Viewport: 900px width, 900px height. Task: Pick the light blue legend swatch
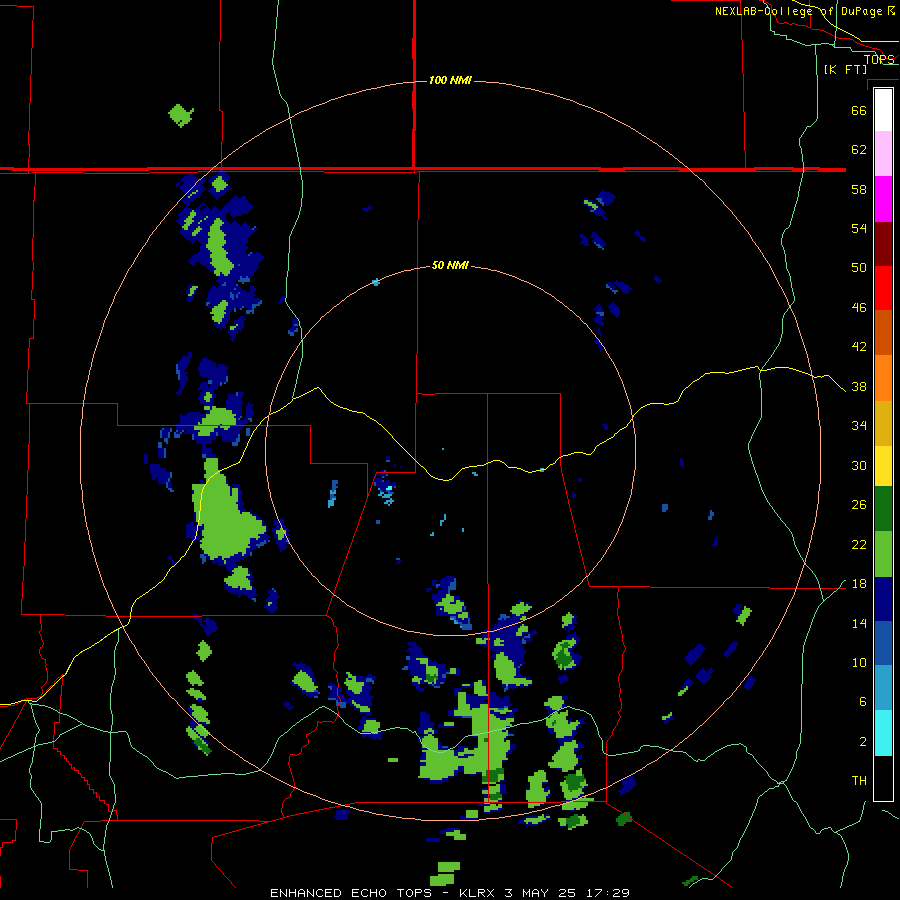pos(883,688)
